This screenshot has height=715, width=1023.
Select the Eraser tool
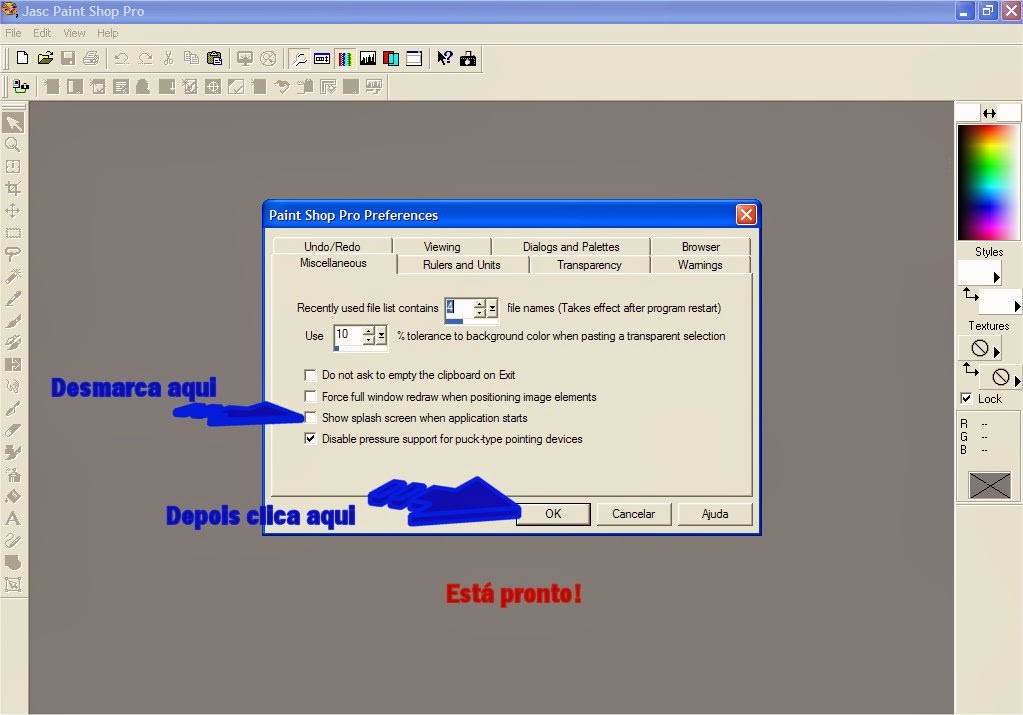(x=13, y=431)
